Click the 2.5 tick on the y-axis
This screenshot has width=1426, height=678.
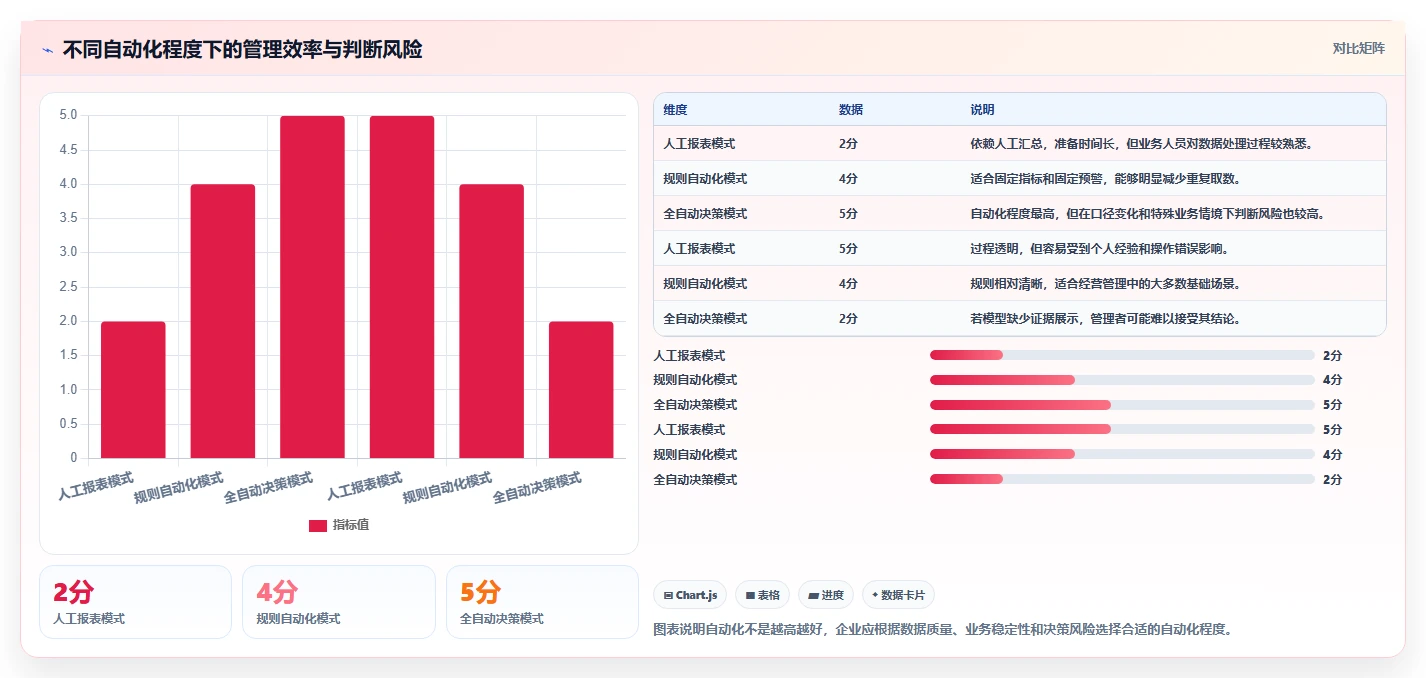click(x=68, y=287)
